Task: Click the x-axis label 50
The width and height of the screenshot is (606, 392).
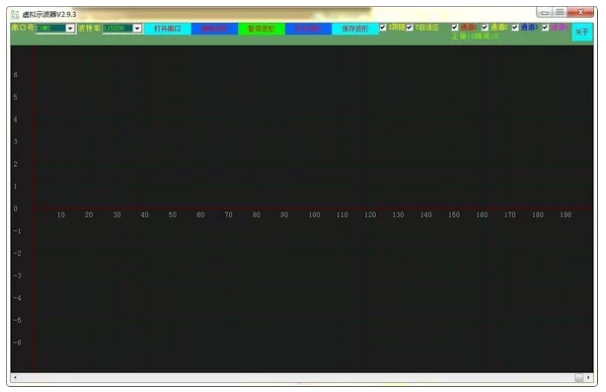Action: coord(173,215)
